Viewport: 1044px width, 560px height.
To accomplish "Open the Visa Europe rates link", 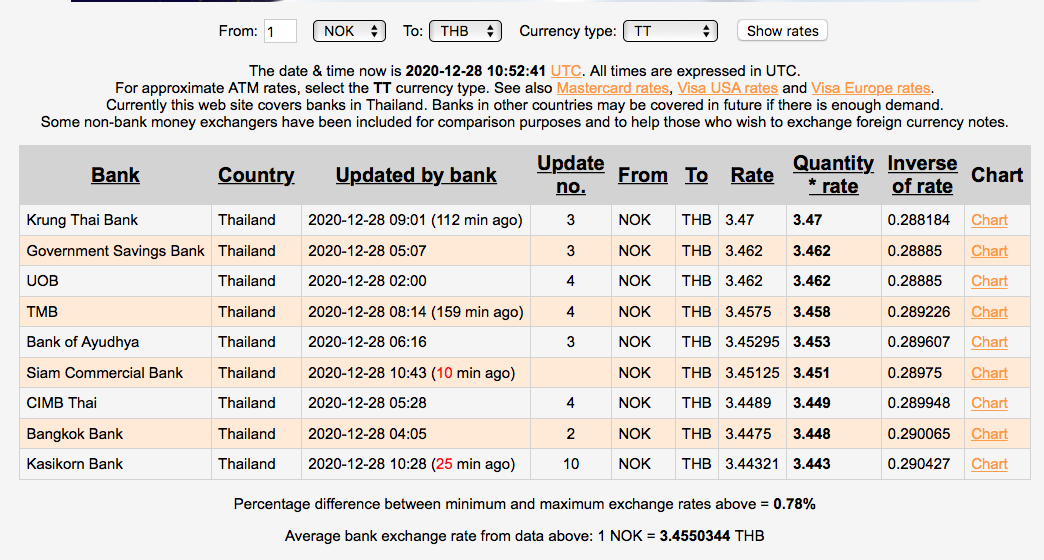I will pyautogui.click(x=870, y=88).
